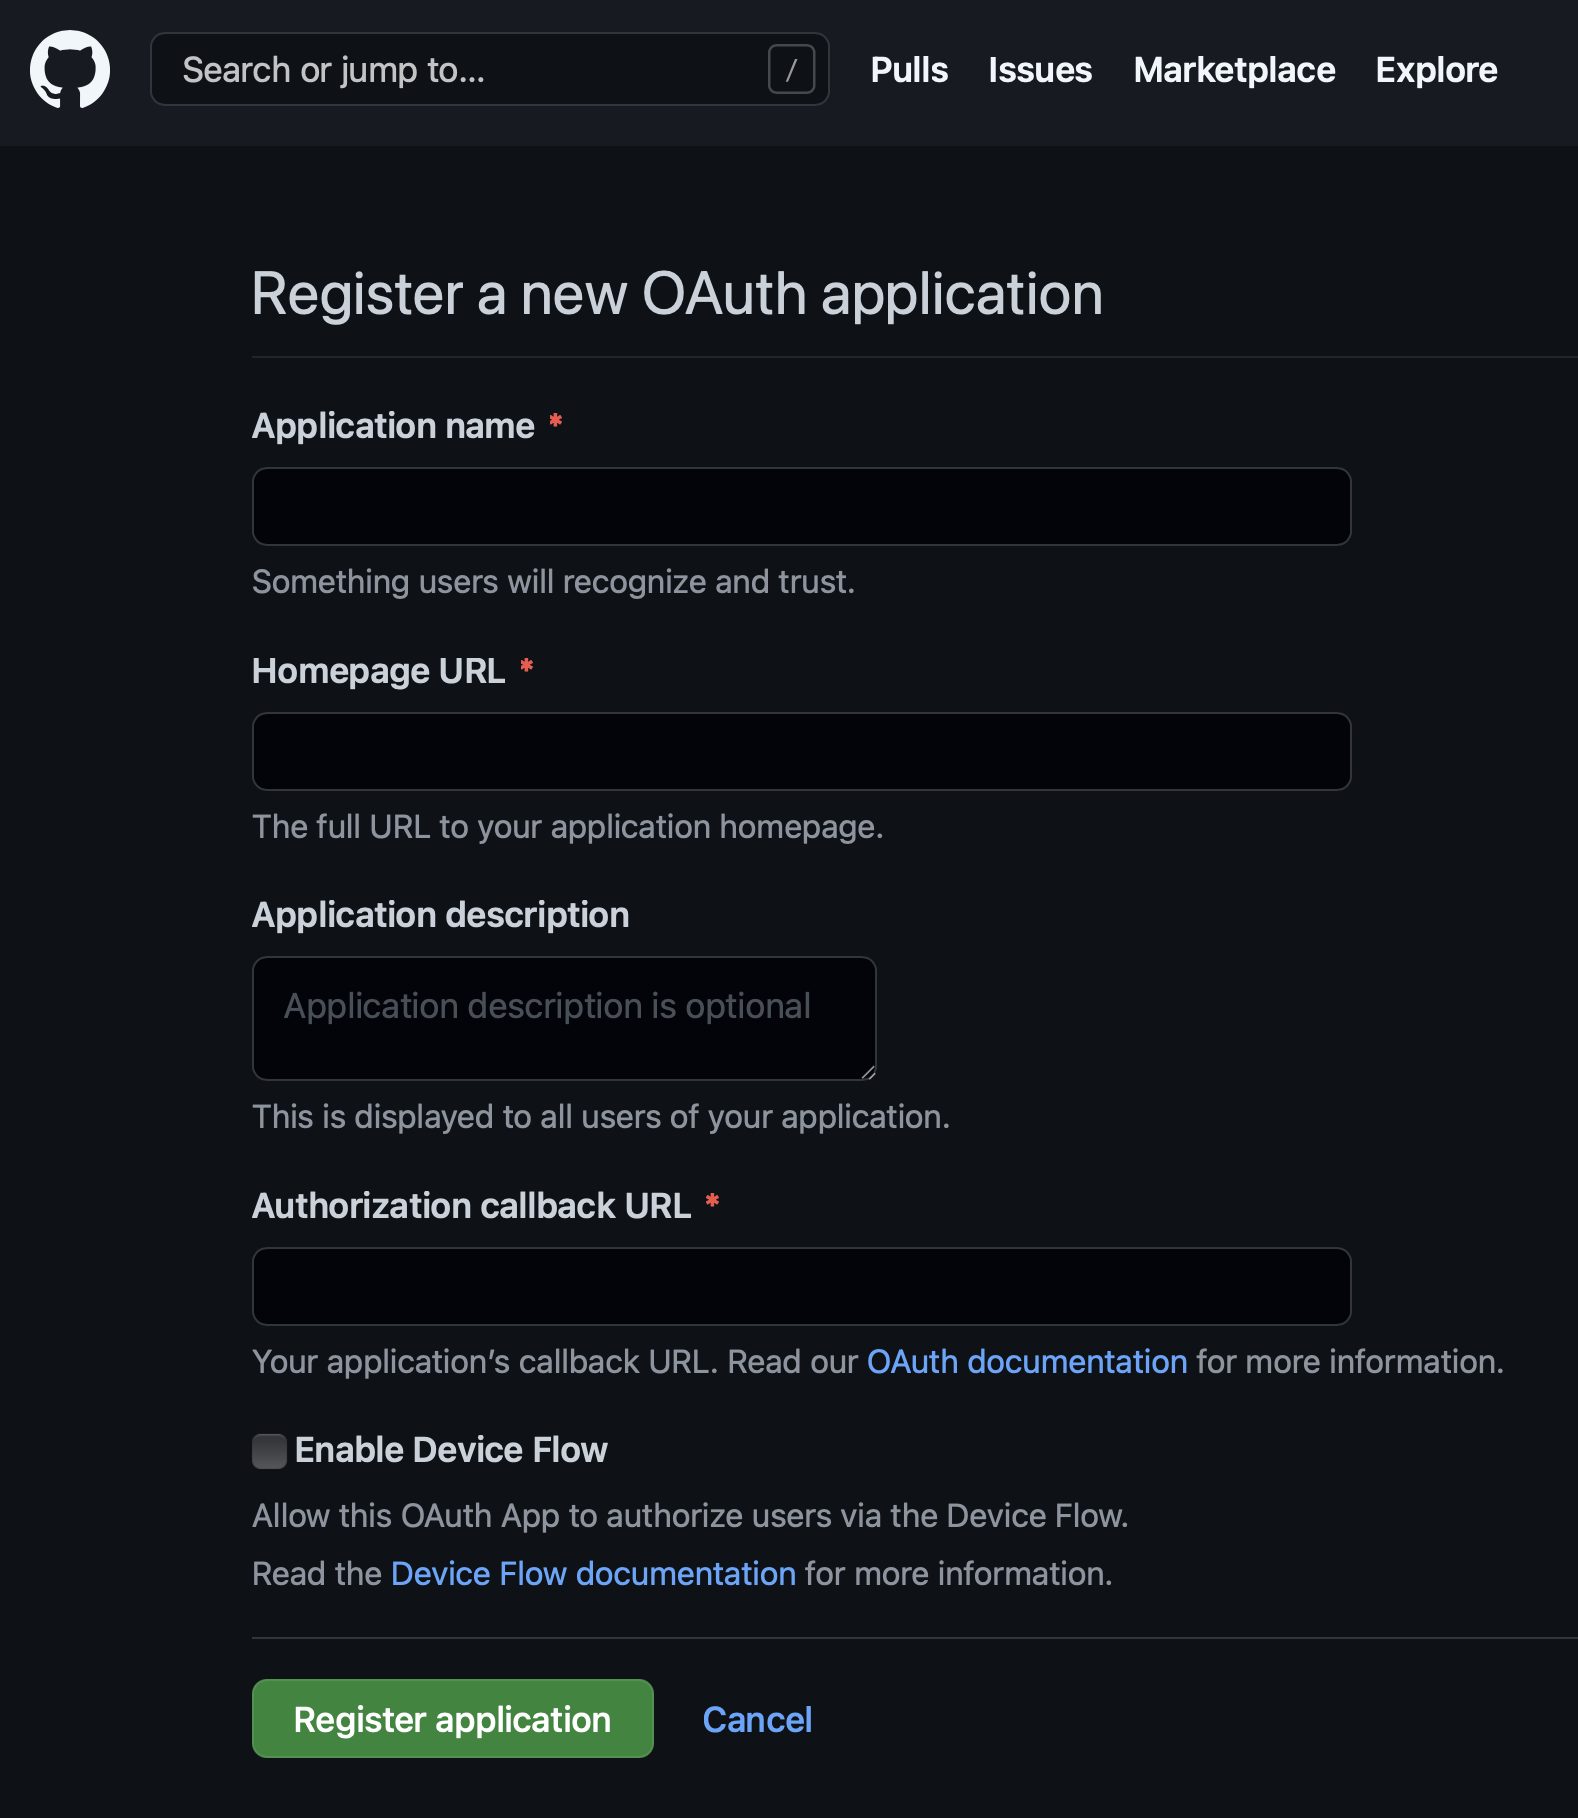Click the Homepage URL input field
This screenshot has height=1818, width=1578.
coord(800,751)
